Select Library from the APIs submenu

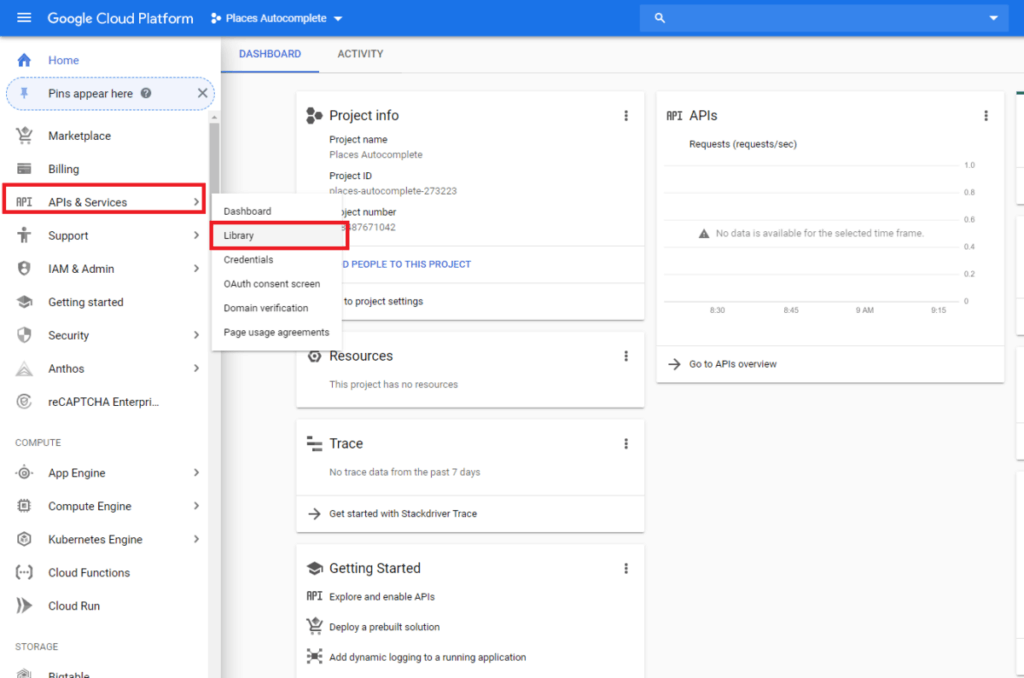pos(239,236)
